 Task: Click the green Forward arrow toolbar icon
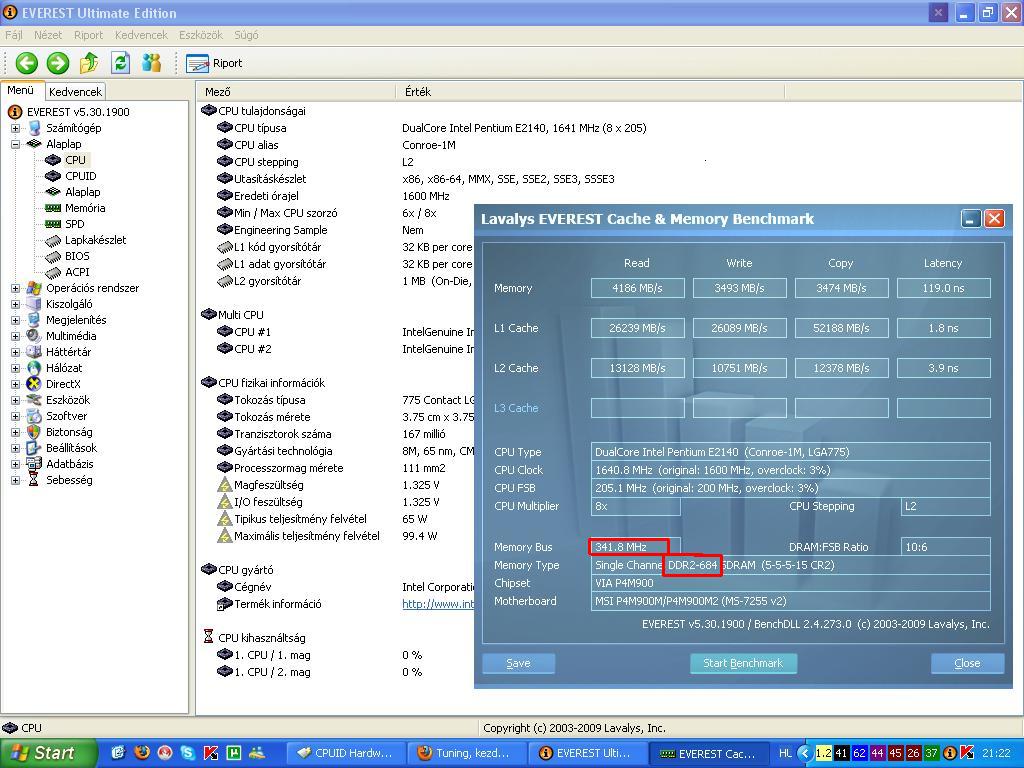click(57, 63)
